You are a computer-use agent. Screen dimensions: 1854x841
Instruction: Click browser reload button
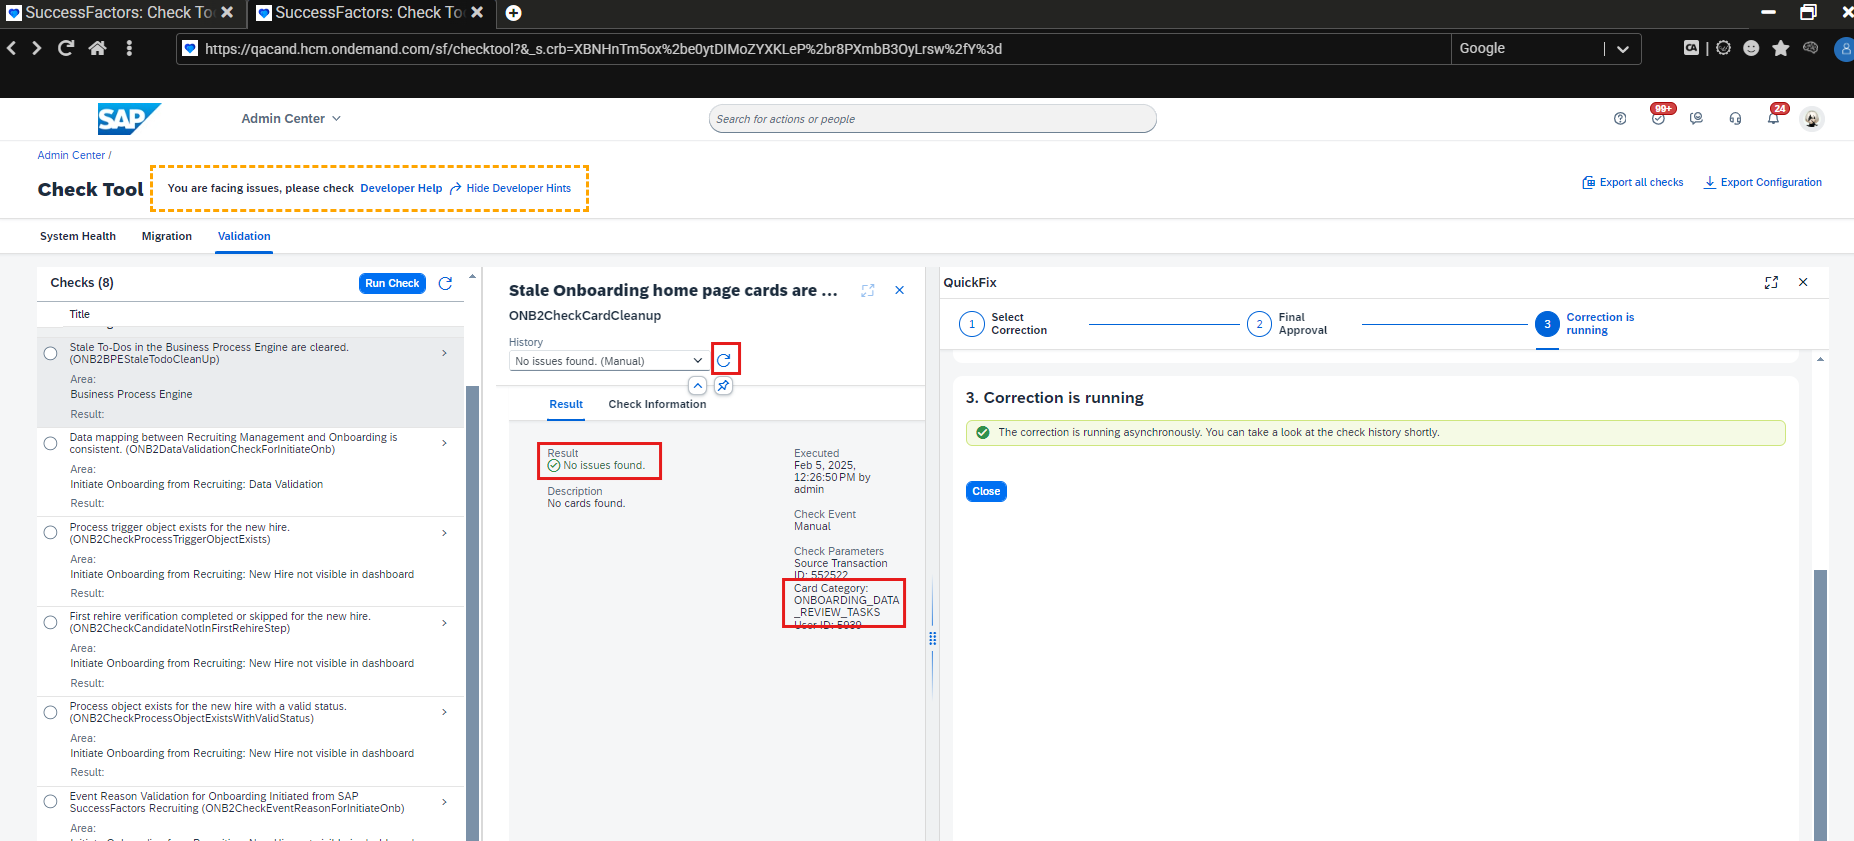[66, 48]
